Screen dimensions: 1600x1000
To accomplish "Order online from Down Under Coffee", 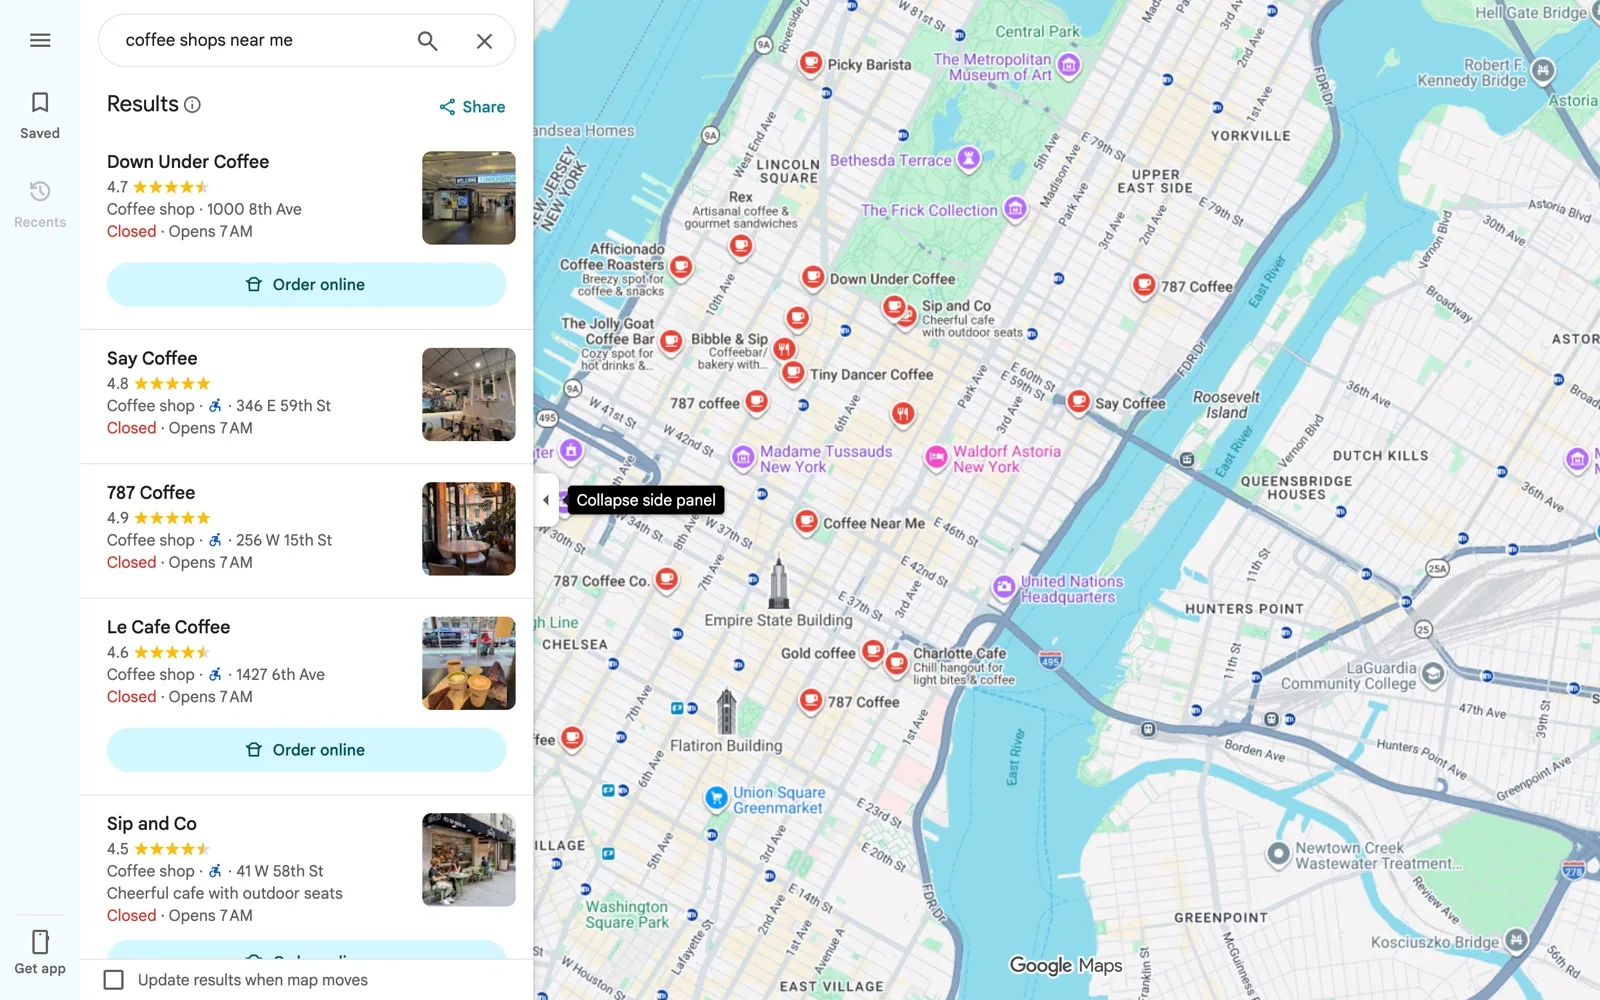I will coord(306,285).
